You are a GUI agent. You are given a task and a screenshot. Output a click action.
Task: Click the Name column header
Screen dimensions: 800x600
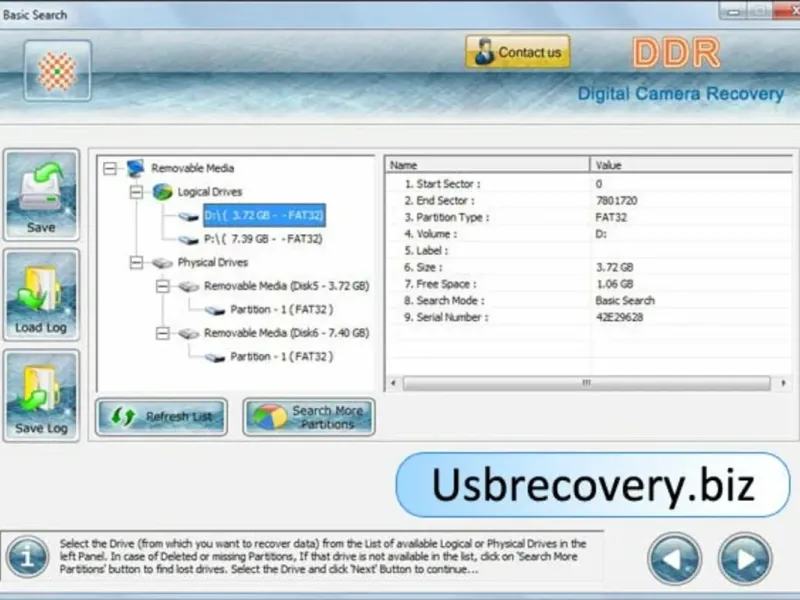[x=488, y=165]
